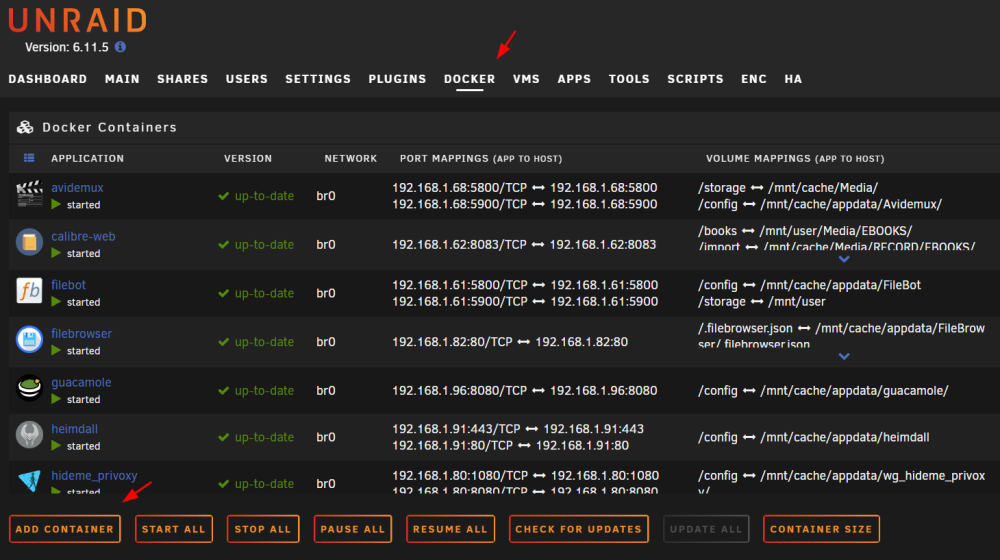Open the calibre-web container link
The height and width of the screenshot is (560, 1000).
[x=83, y=236]
